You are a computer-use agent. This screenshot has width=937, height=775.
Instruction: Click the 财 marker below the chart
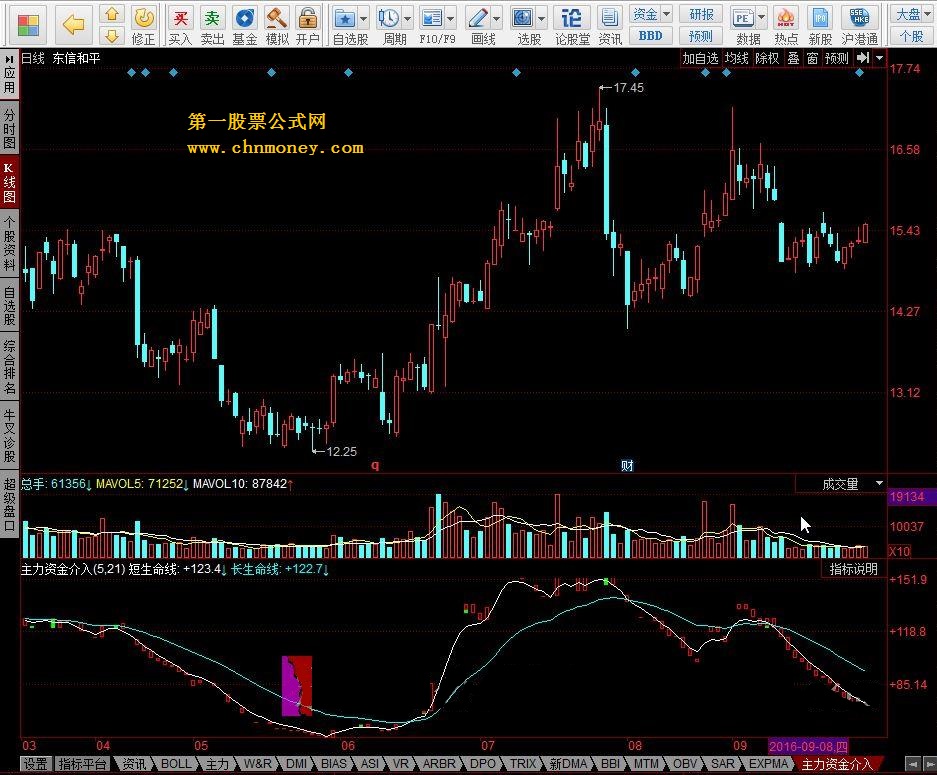(x=627, y=465)
